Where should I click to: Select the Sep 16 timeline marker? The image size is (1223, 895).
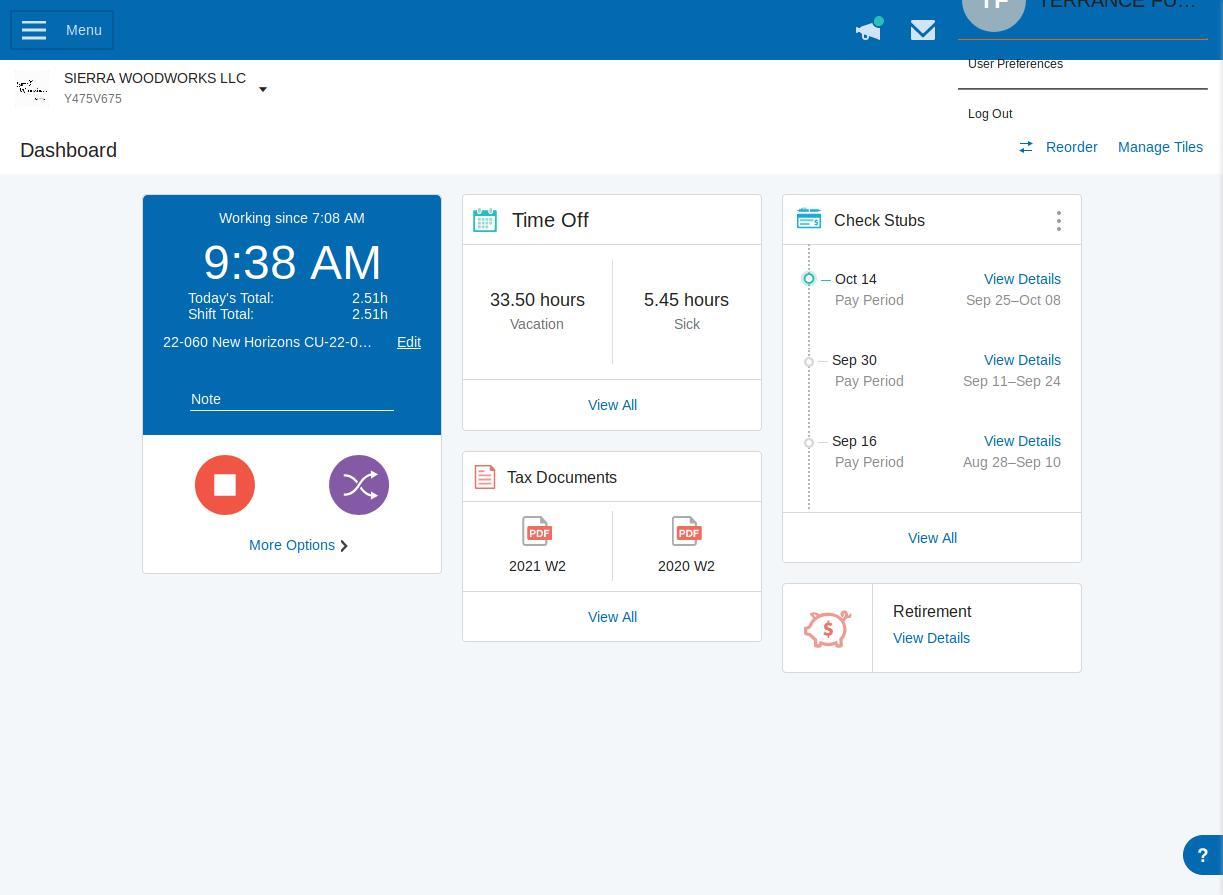808,443
